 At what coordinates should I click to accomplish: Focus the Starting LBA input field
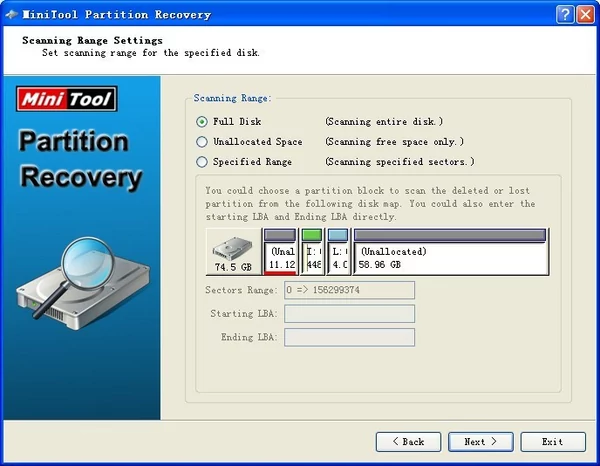tap(349, 314)
